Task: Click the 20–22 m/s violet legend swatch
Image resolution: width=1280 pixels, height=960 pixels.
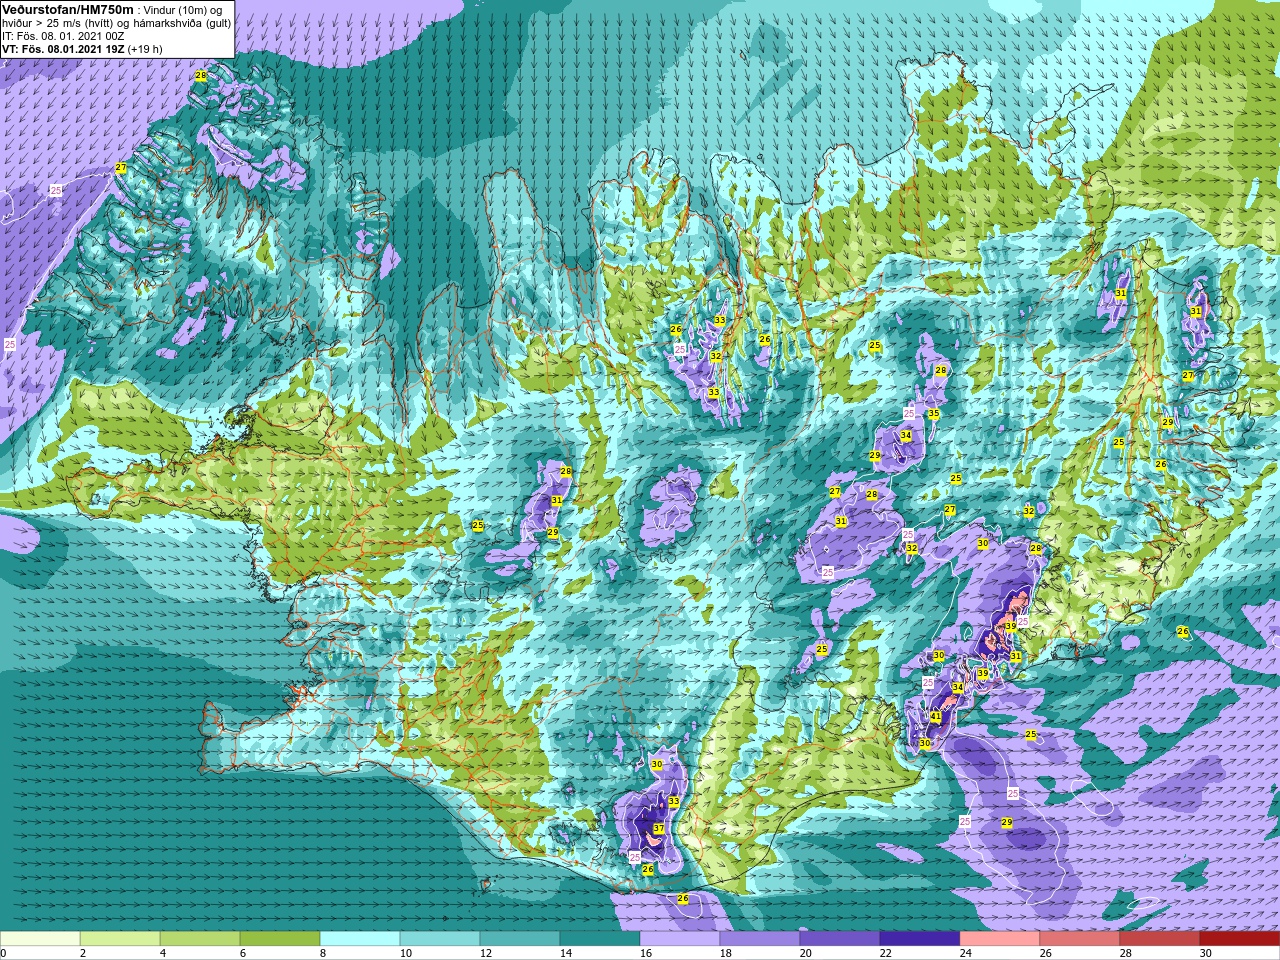Action: (x=840, y=939)
